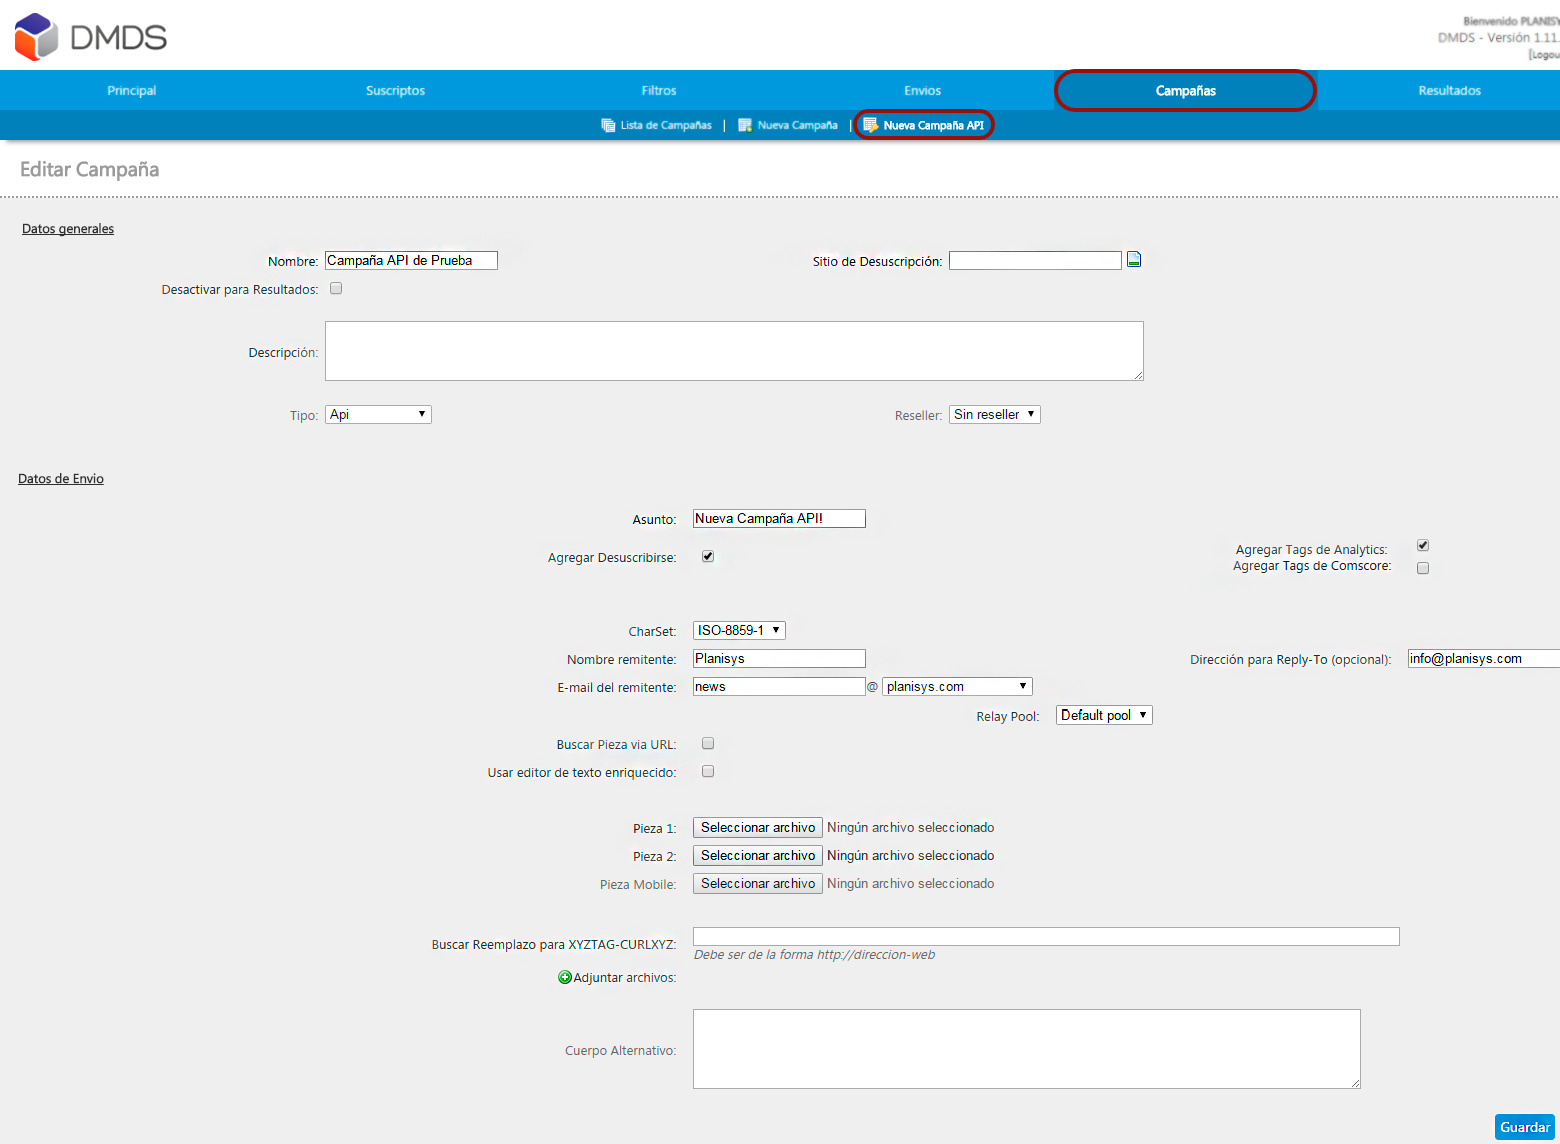Select Campañas tab
The width and height of the screenshot is (1560, 1144).
coord(1186,90)
